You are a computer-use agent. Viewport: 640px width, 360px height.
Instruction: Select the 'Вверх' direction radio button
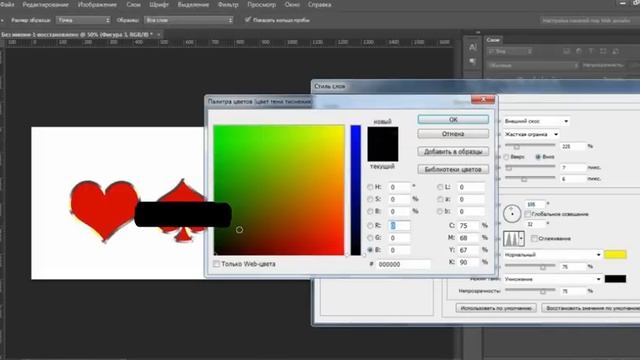[x=506, y=157]
